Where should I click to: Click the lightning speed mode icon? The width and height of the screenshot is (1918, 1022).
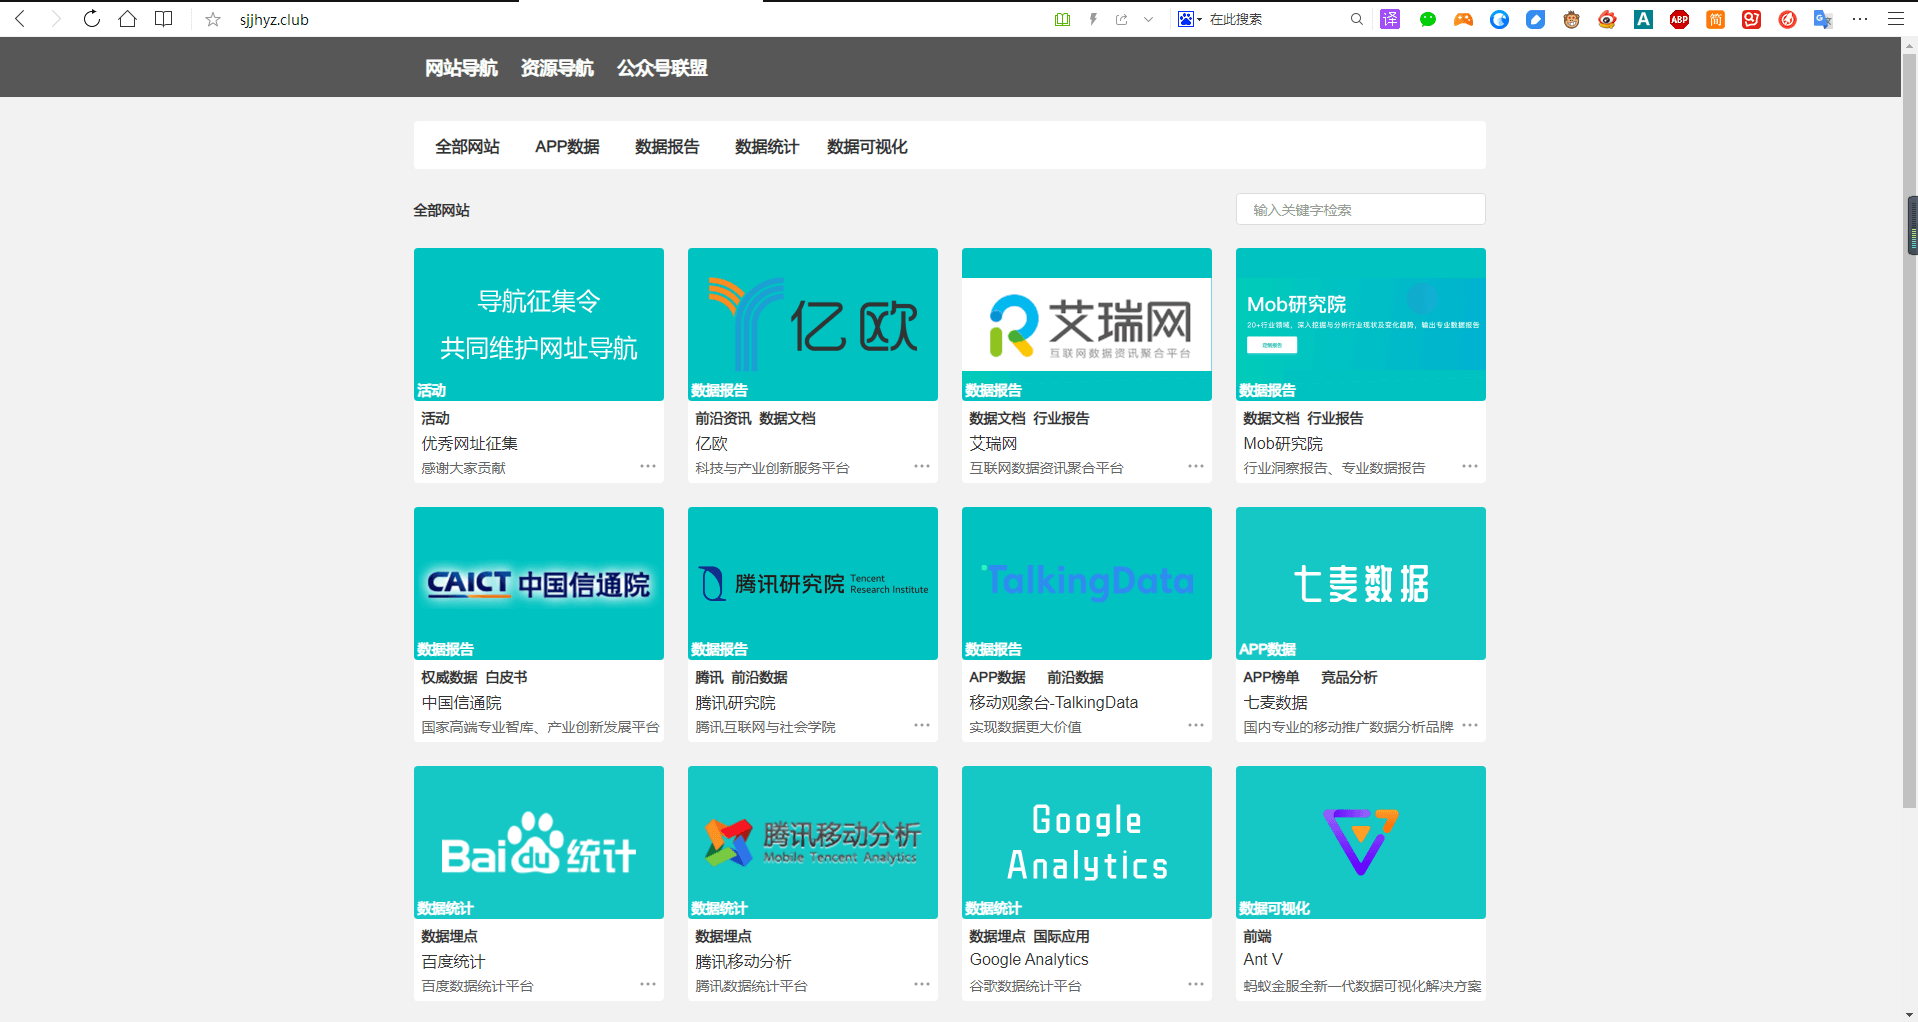pos(1093,19)
